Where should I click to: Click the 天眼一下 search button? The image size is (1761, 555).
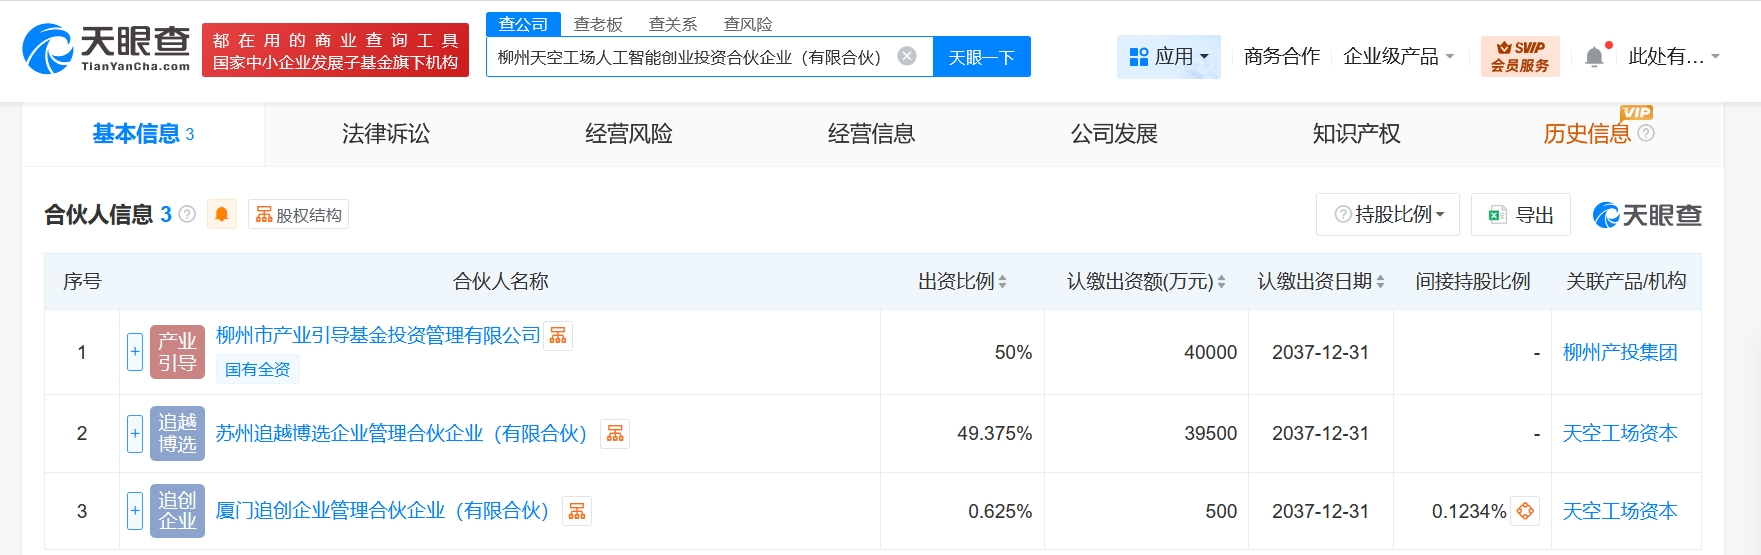pos(981,57)
